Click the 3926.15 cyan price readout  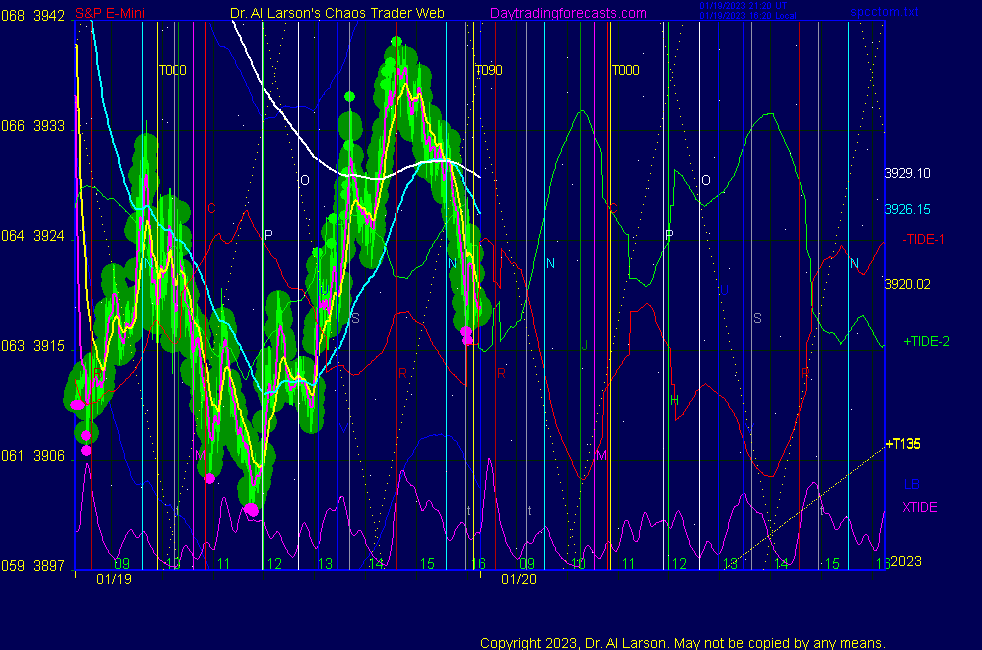coord(907,210)
